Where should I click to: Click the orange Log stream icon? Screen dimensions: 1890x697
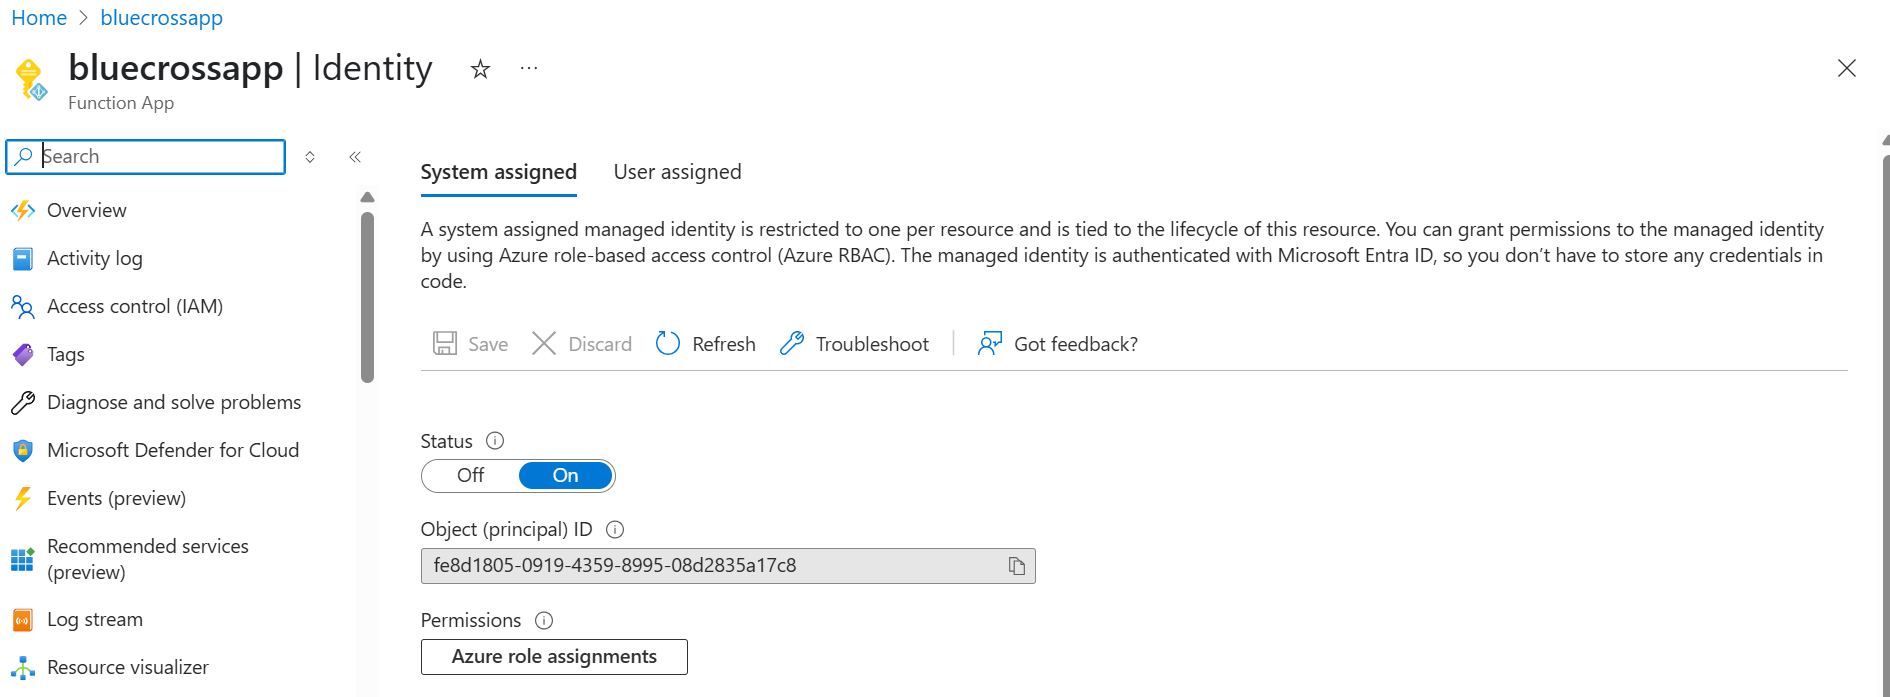pyautogui.click(x=23, y=620)
